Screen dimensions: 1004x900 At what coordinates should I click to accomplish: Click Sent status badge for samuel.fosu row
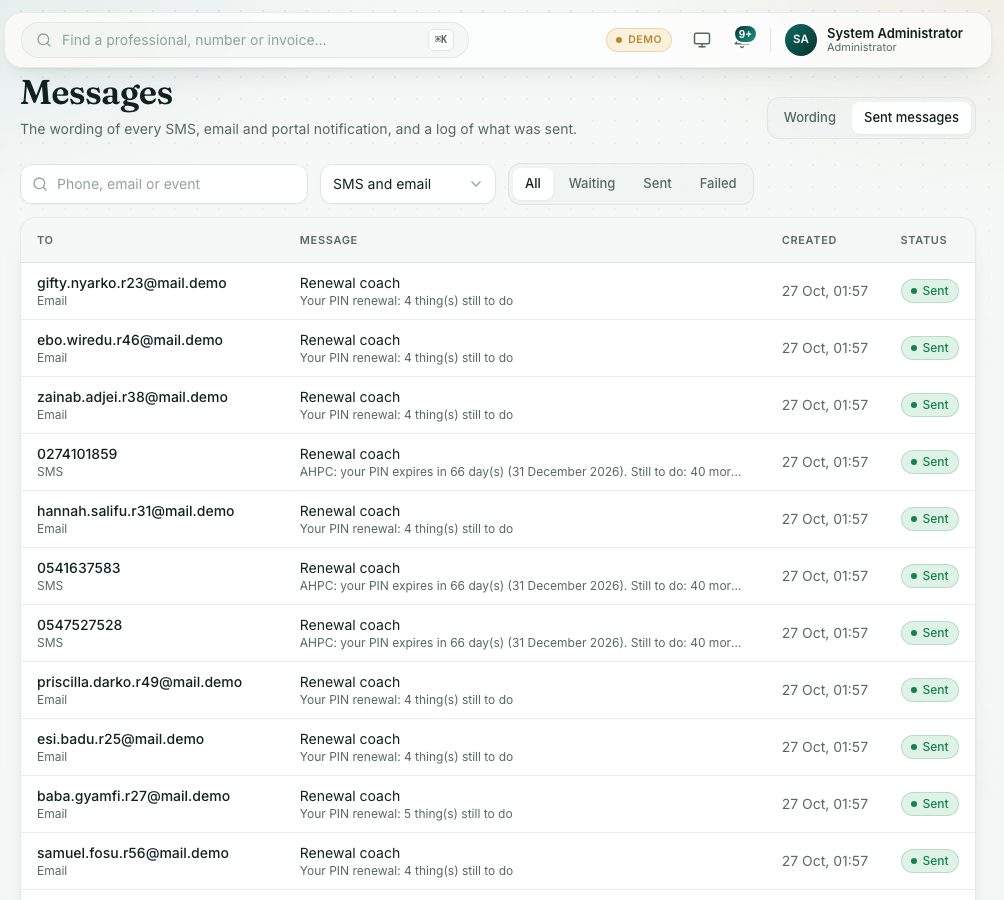pos(929,861)
